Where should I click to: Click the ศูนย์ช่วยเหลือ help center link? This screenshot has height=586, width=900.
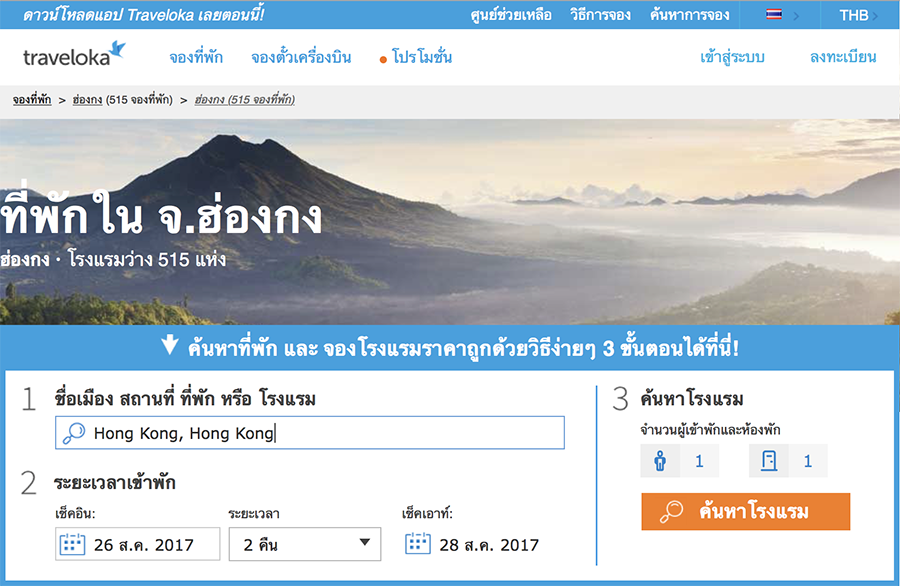511,15
